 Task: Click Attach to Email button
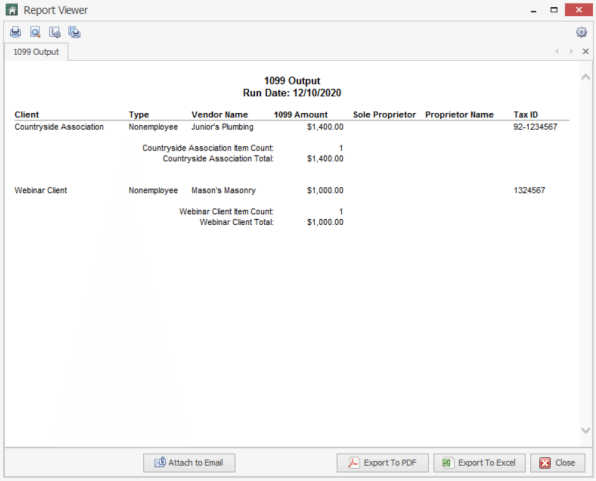[x=189, y=463]
